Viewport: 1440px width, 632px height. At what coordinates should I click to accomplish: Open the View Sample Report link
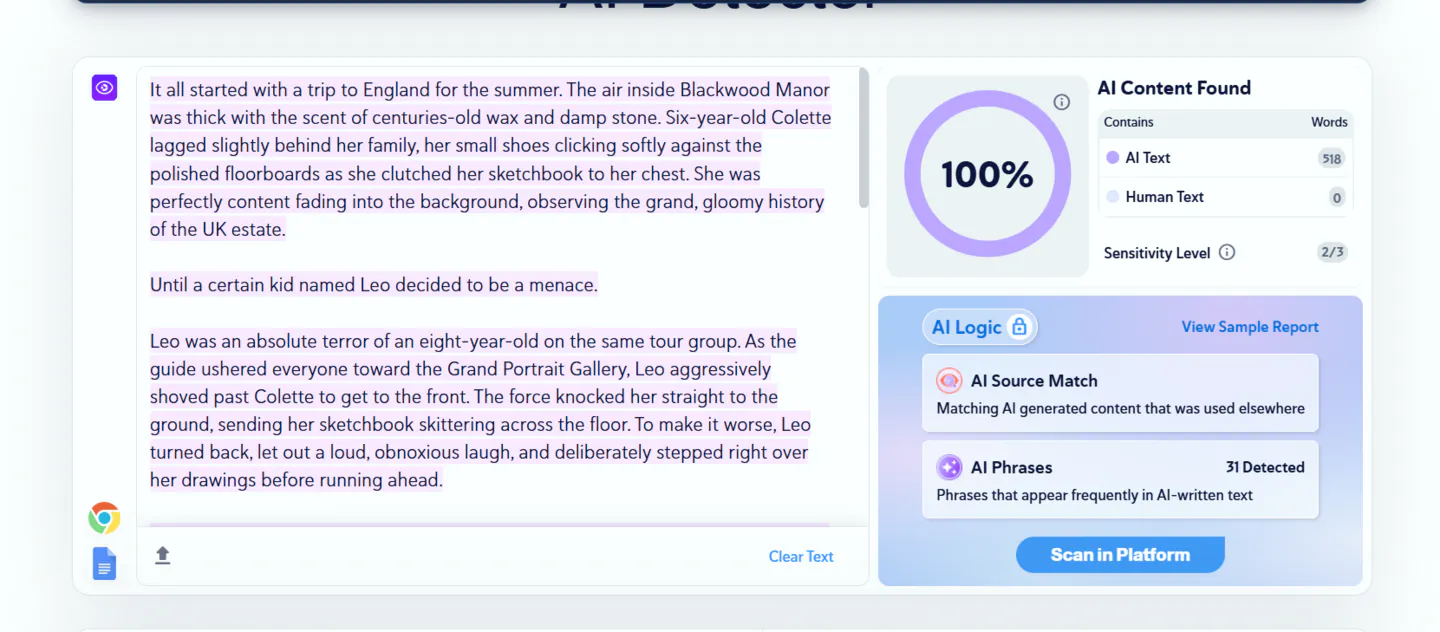(x=1250, y=327)
